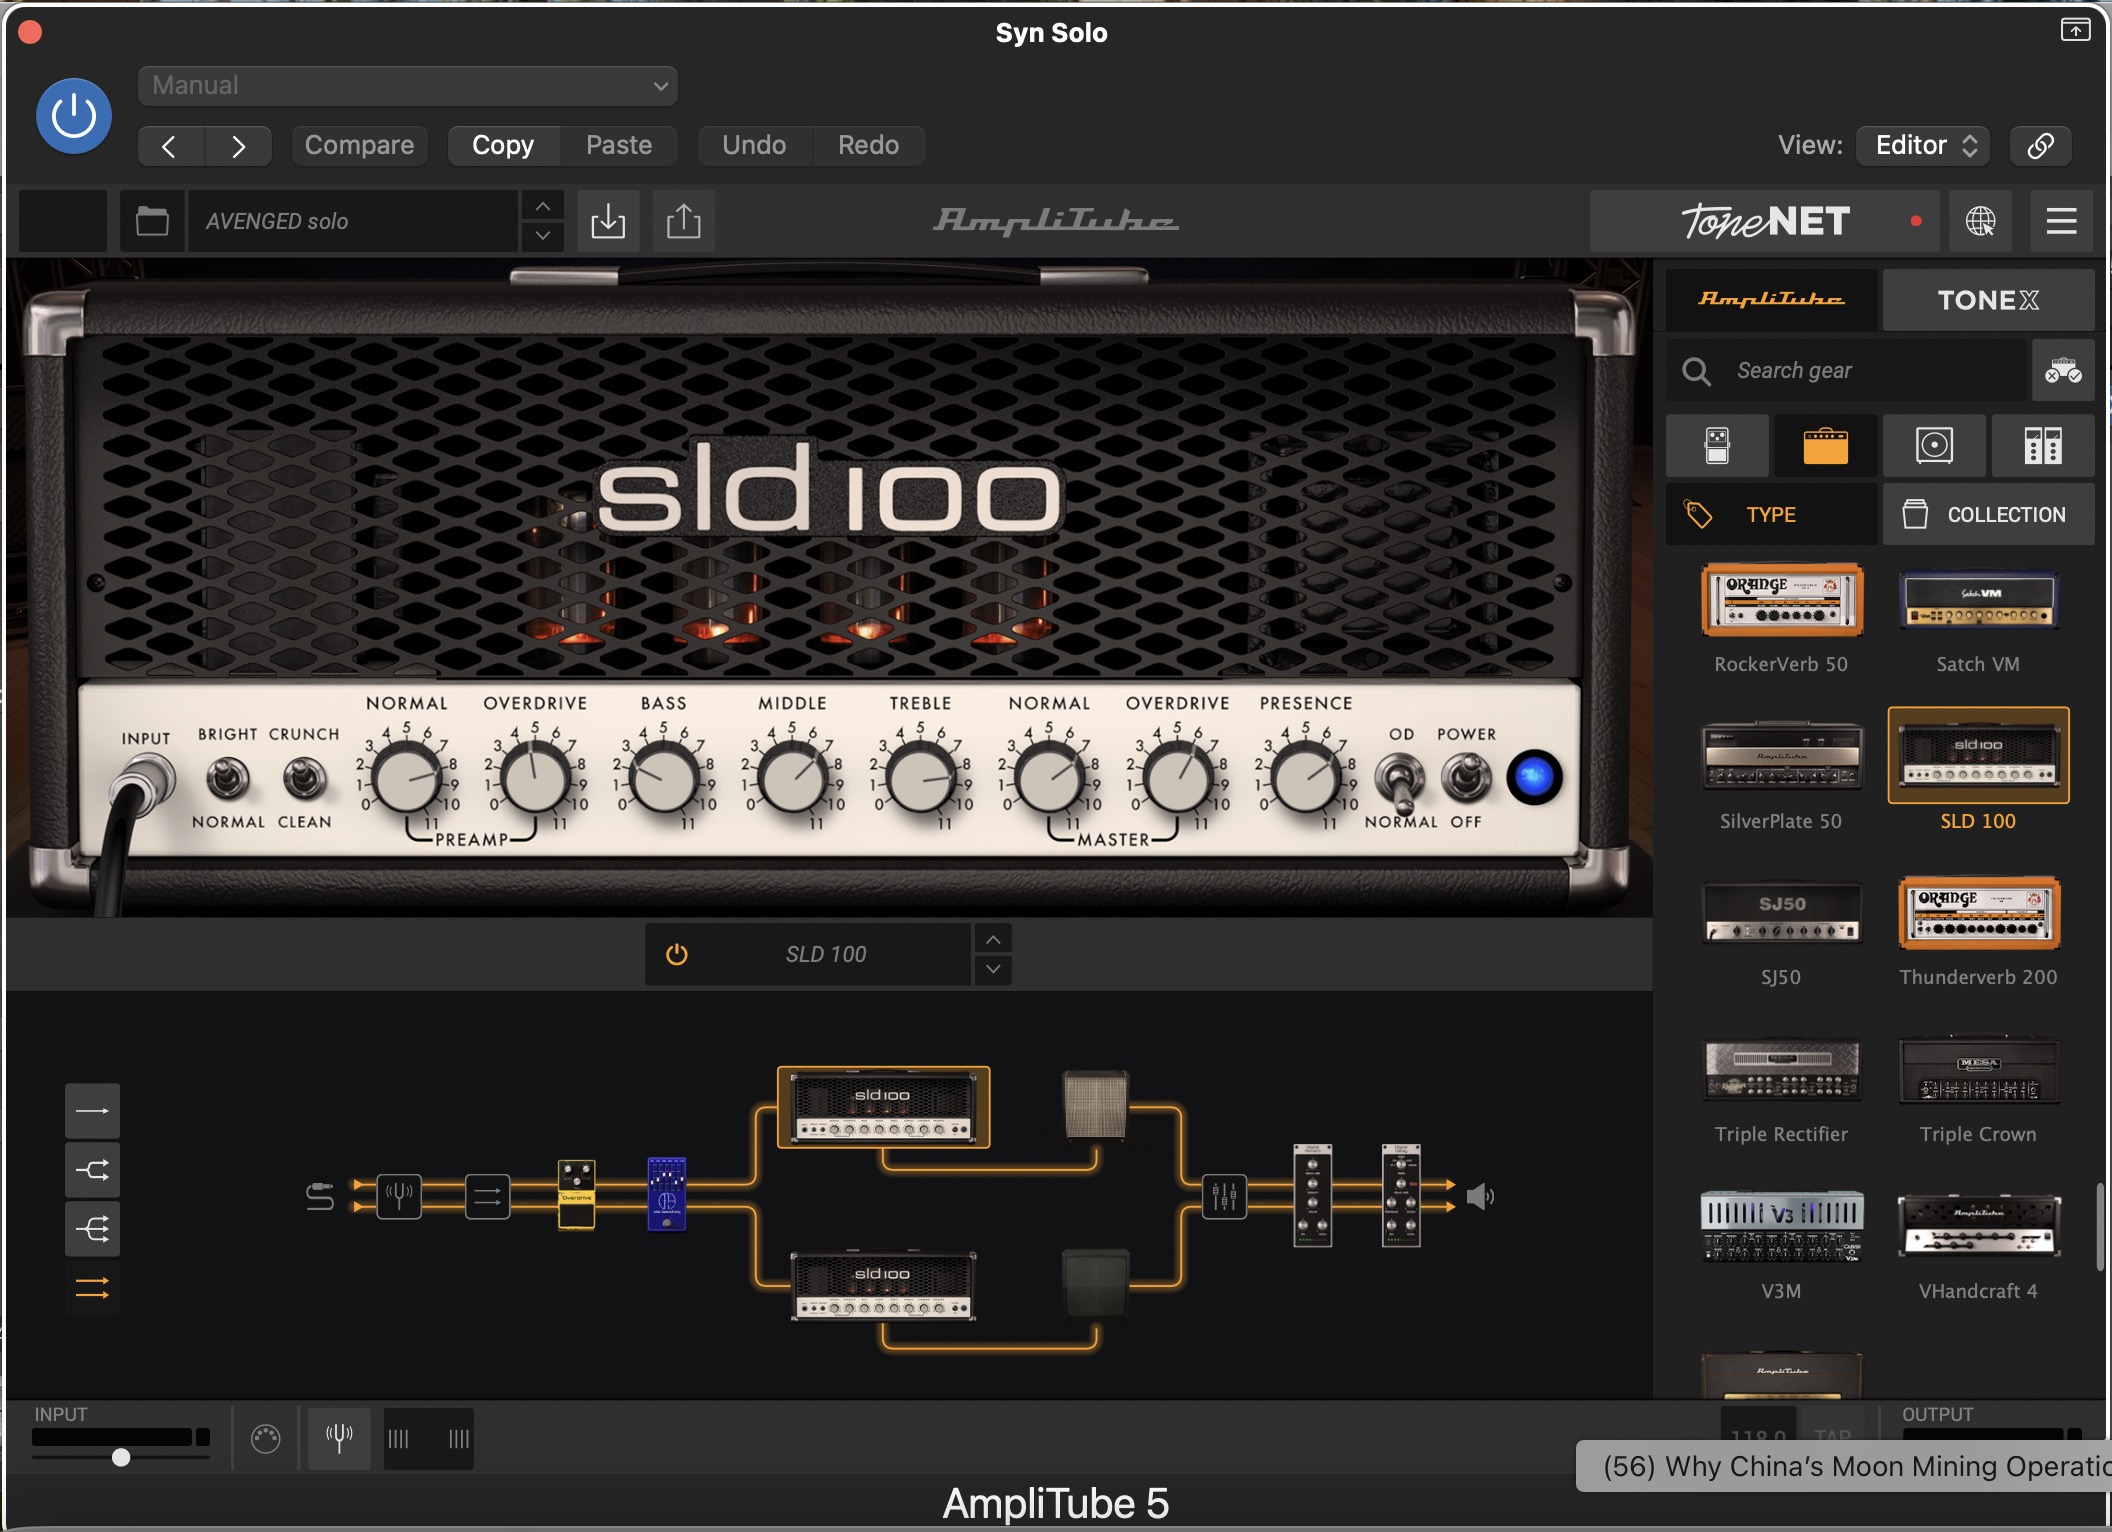Select previous amp model with up chevron
The image size is (2112, 1532).
point(993,940)
